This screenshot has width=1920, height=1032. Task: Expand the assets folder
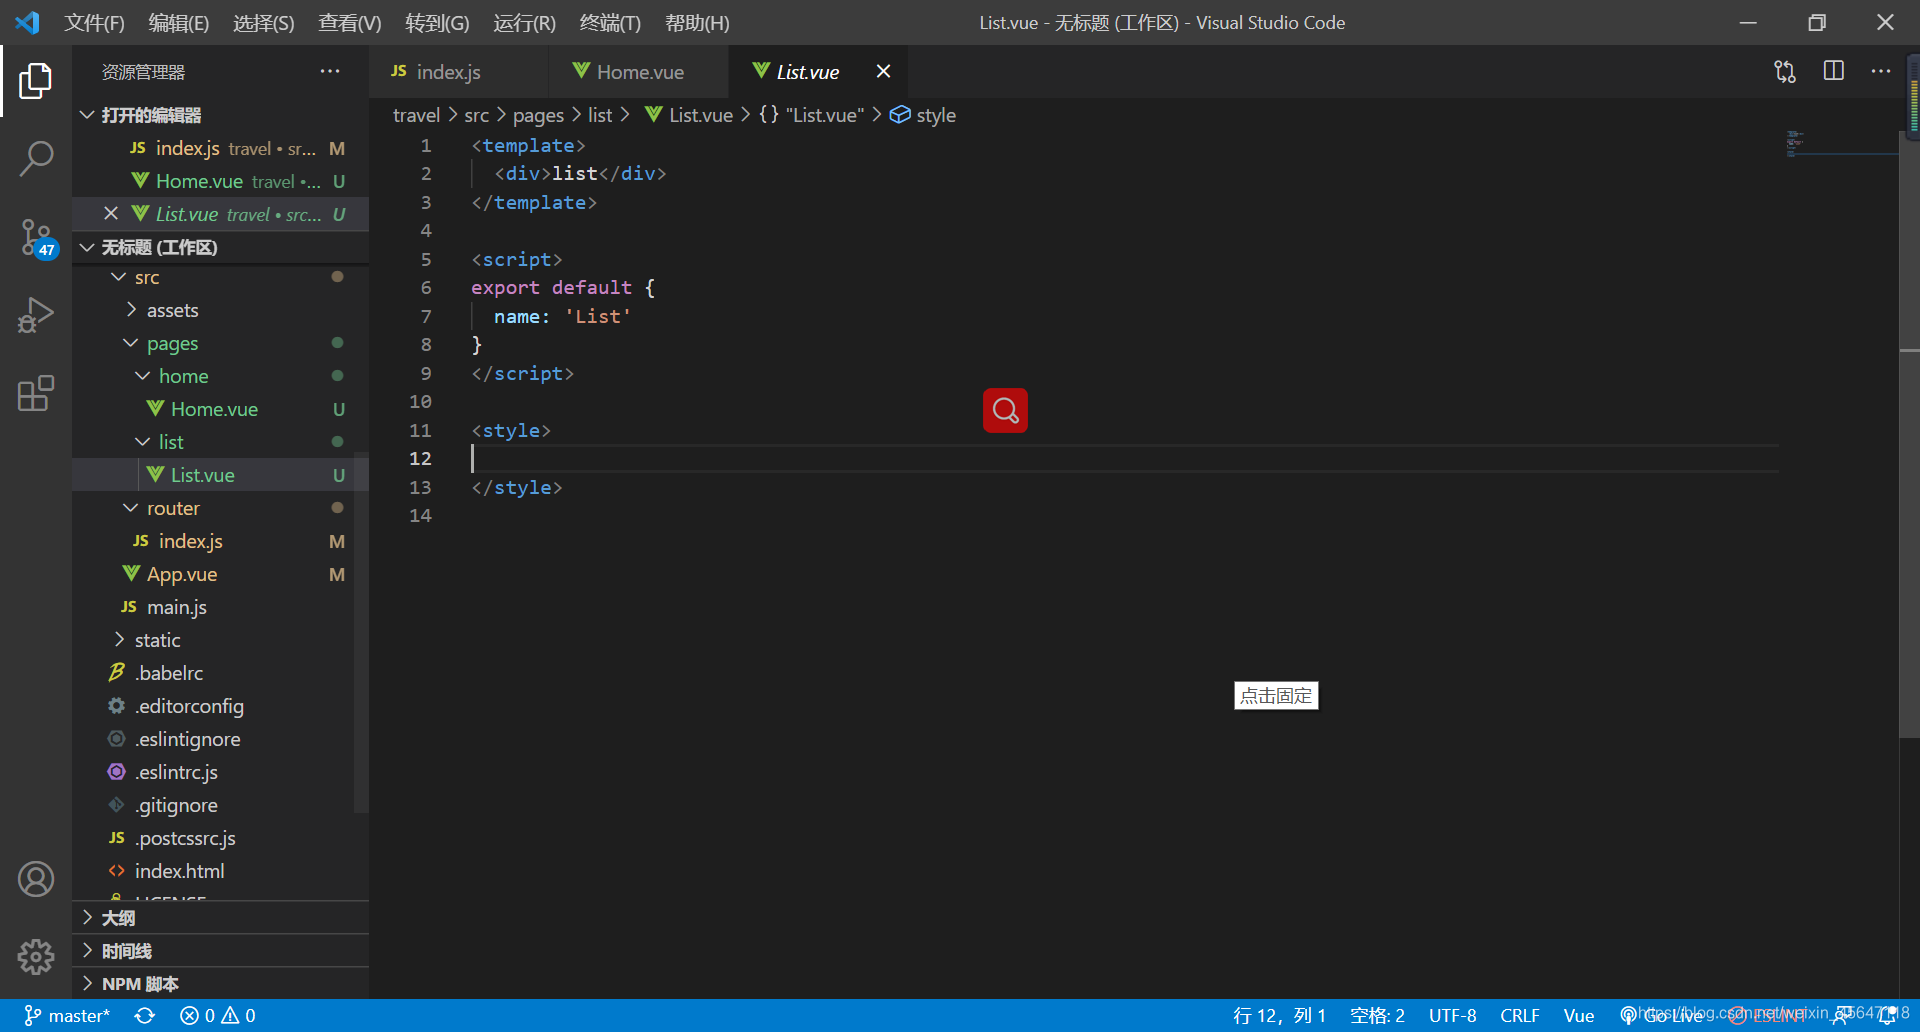(220, 310)
